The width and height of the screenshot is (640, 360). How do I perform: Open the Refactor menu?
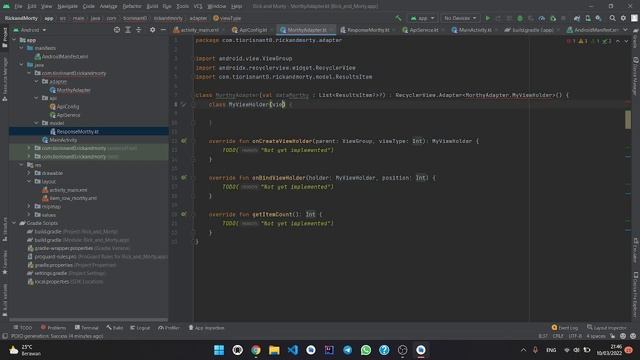tap(132, 6)
